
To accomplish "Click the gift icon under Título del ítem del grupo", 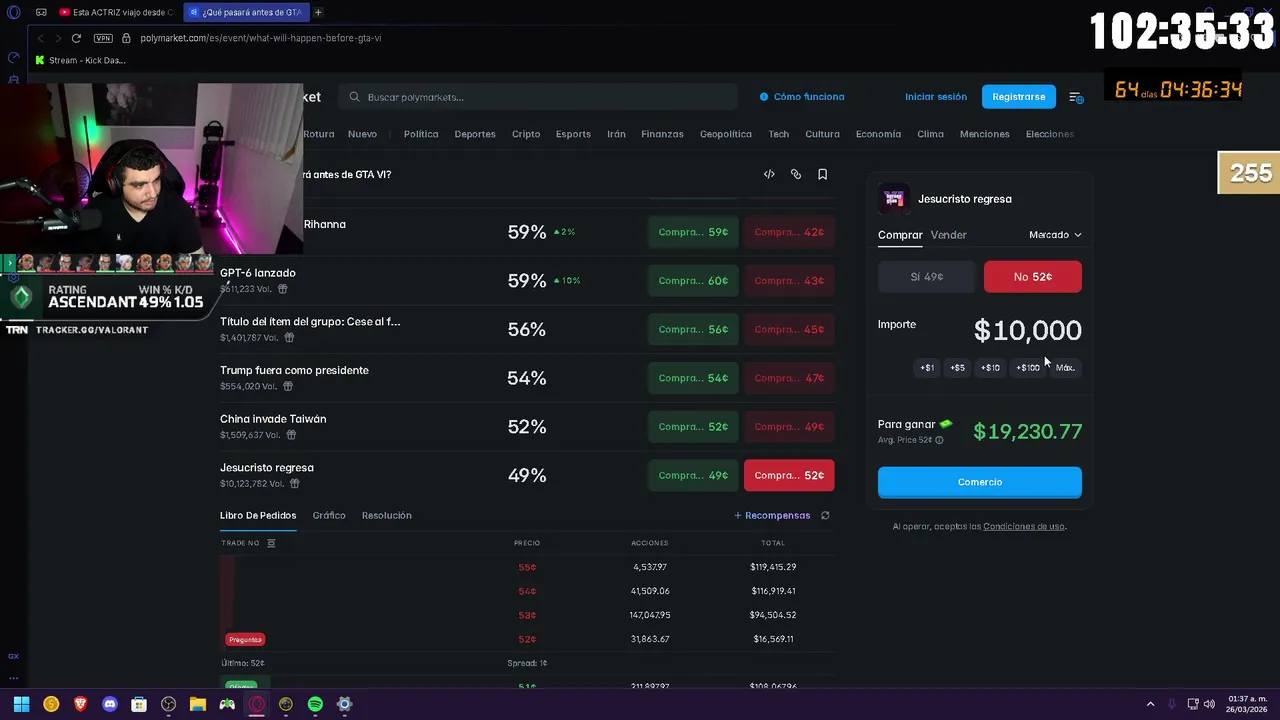I will tap(291, 338).
